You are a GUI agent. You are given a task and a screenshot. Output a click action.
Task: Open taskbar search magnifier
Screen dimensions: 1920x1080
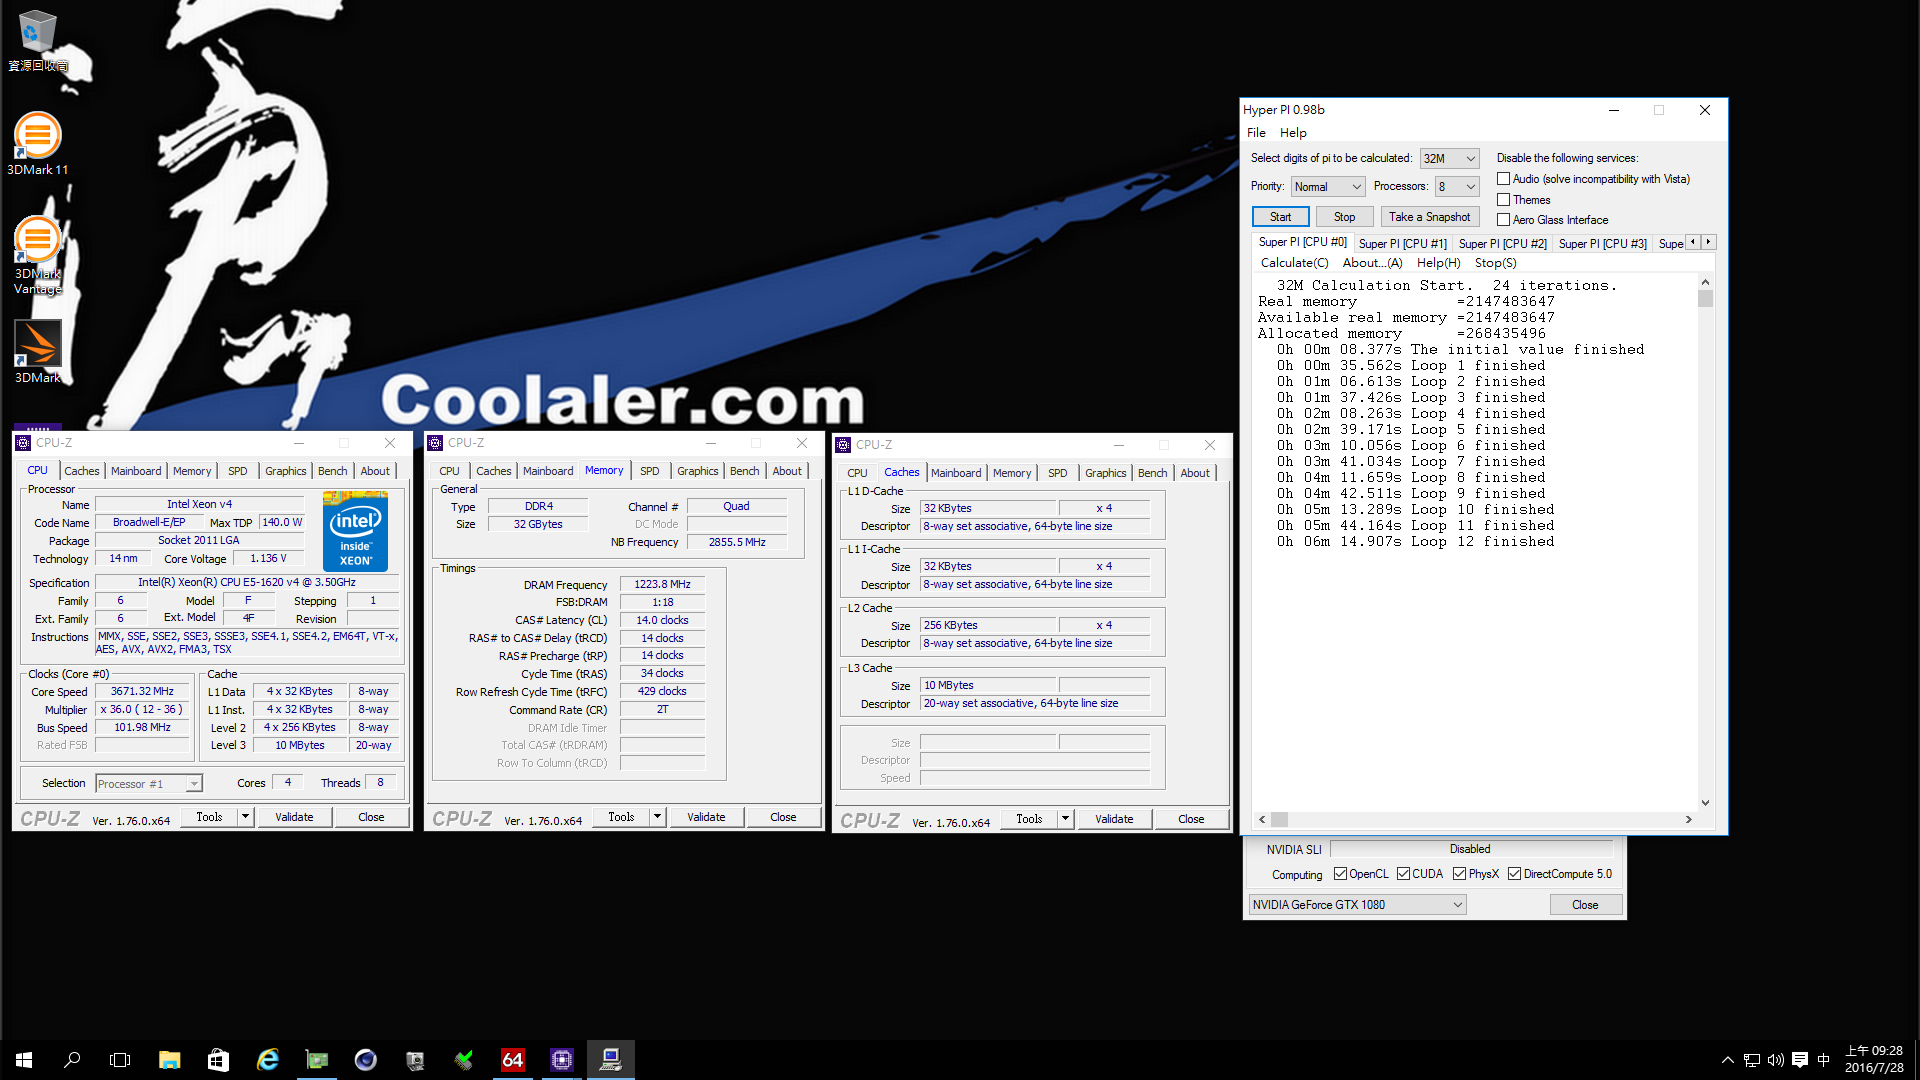coord(72,1060)
